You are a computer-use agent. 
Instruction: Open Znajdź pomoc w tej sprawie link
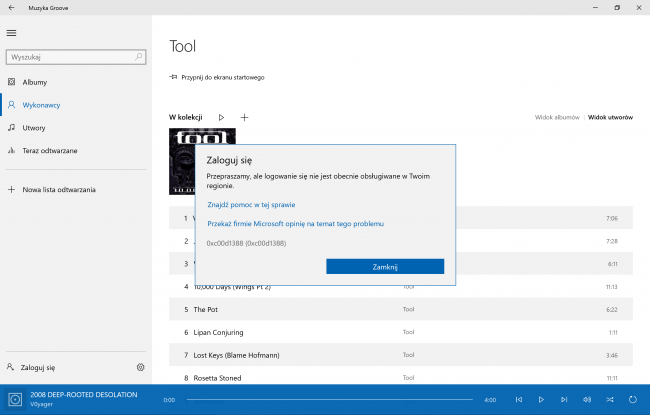[x=251, y=205]
